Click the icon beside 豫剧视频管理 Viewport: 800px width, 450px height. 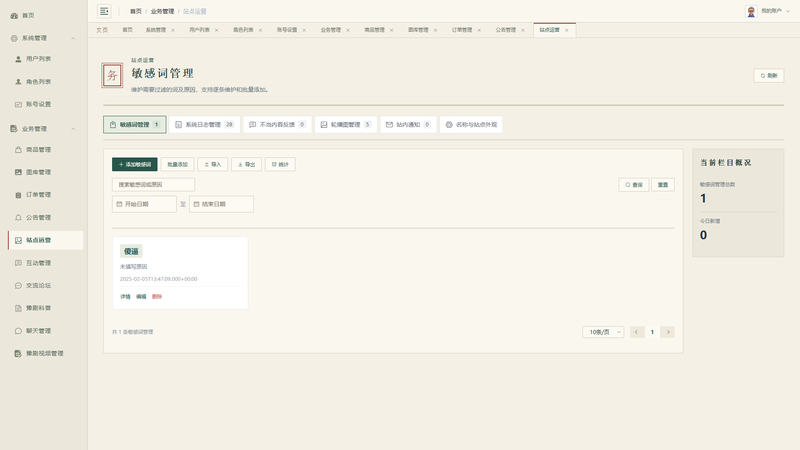point(18,354)
